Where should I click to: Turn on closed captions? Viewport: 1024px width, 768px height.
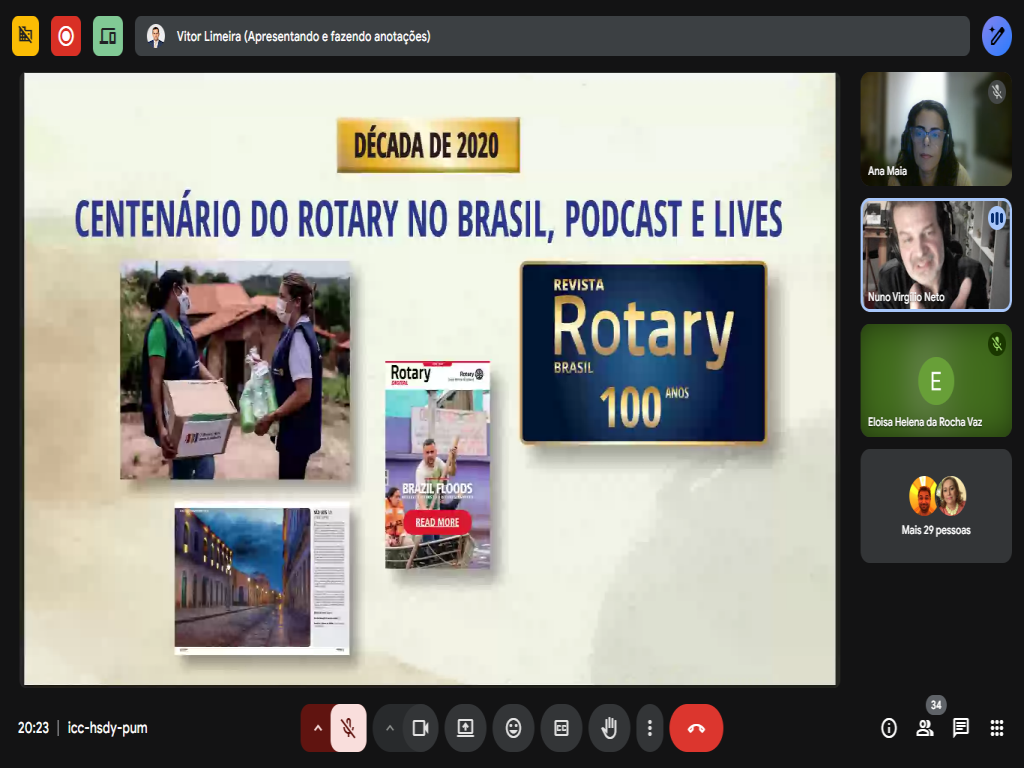pos(561,728)
